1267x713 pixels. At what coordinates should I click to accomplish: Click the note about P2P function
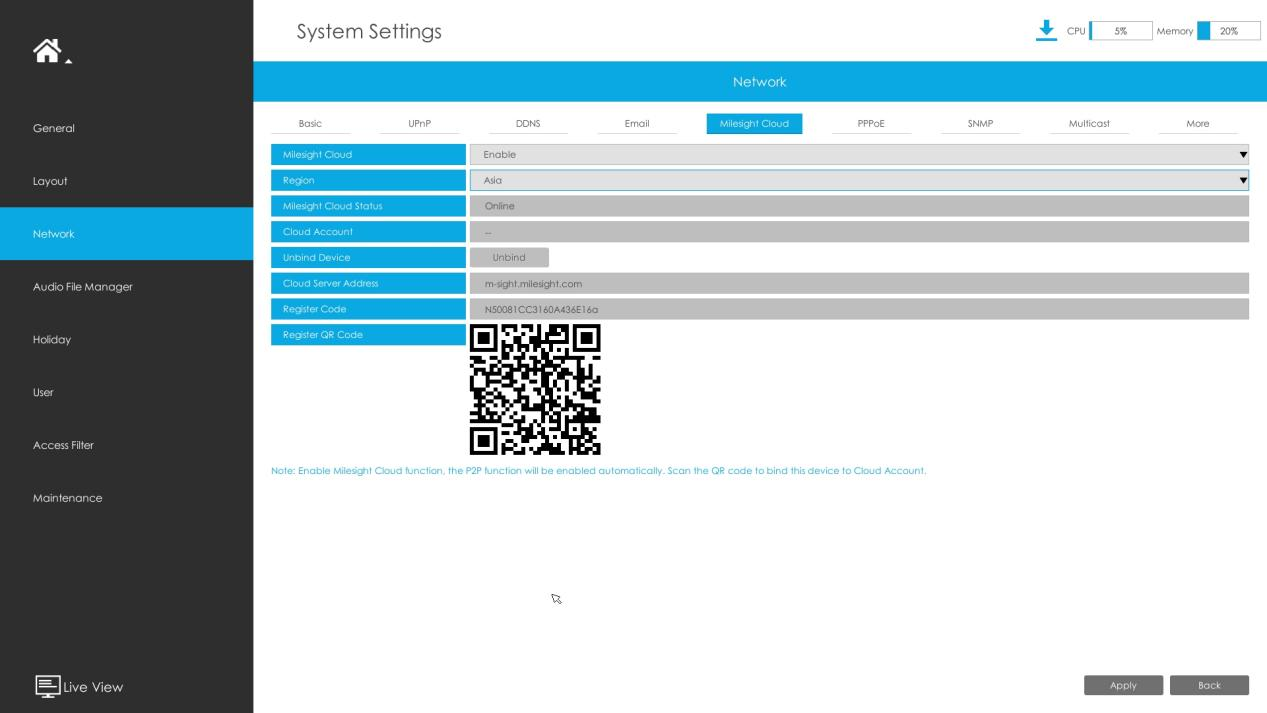tap(598, 471)
